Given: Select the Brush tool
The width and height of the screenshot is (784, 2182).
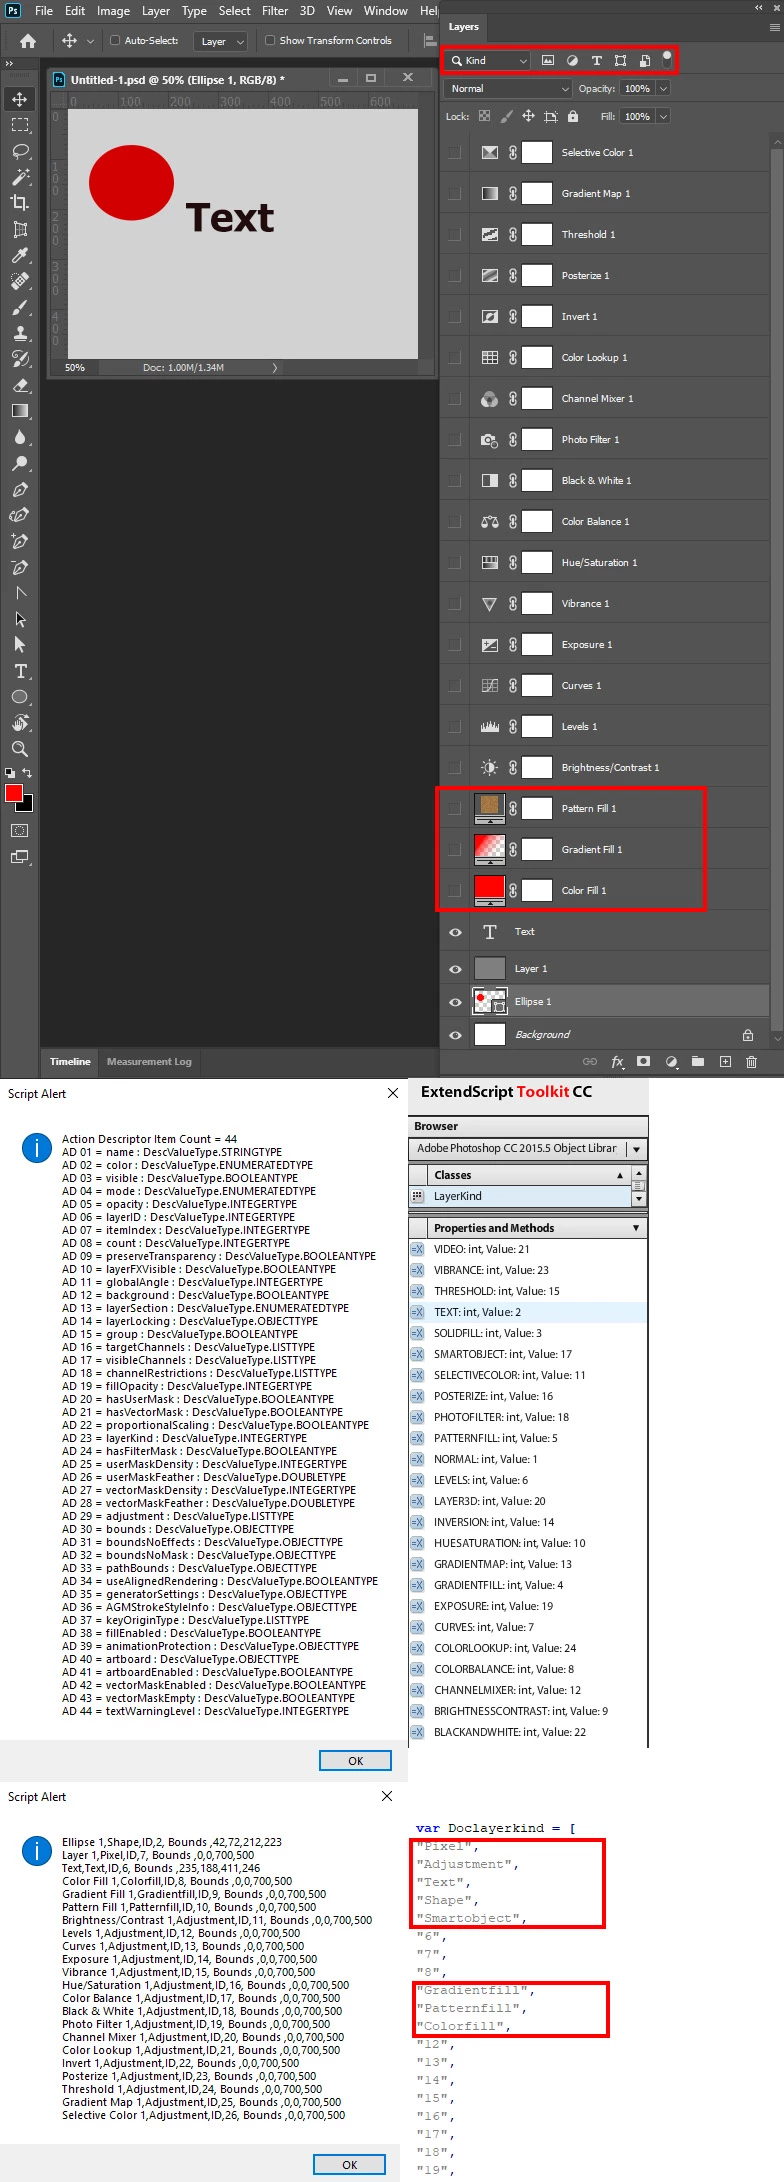Looking at the screenshot, I should click(x=20, y=307).
